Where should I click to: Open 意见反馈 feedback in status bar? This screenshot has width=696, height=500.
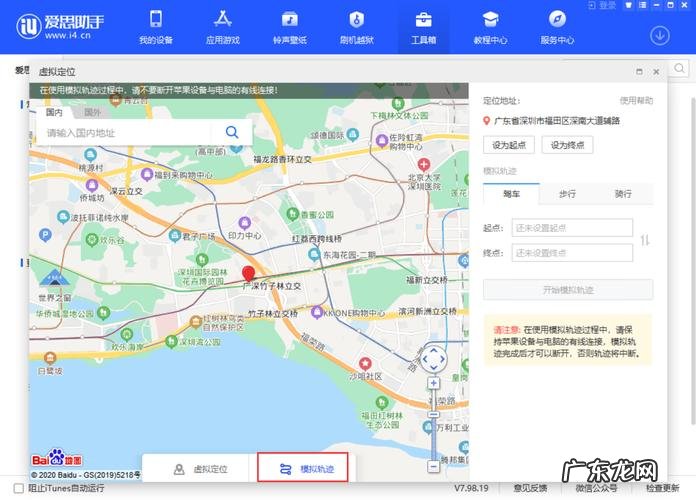tap(530, 488)
